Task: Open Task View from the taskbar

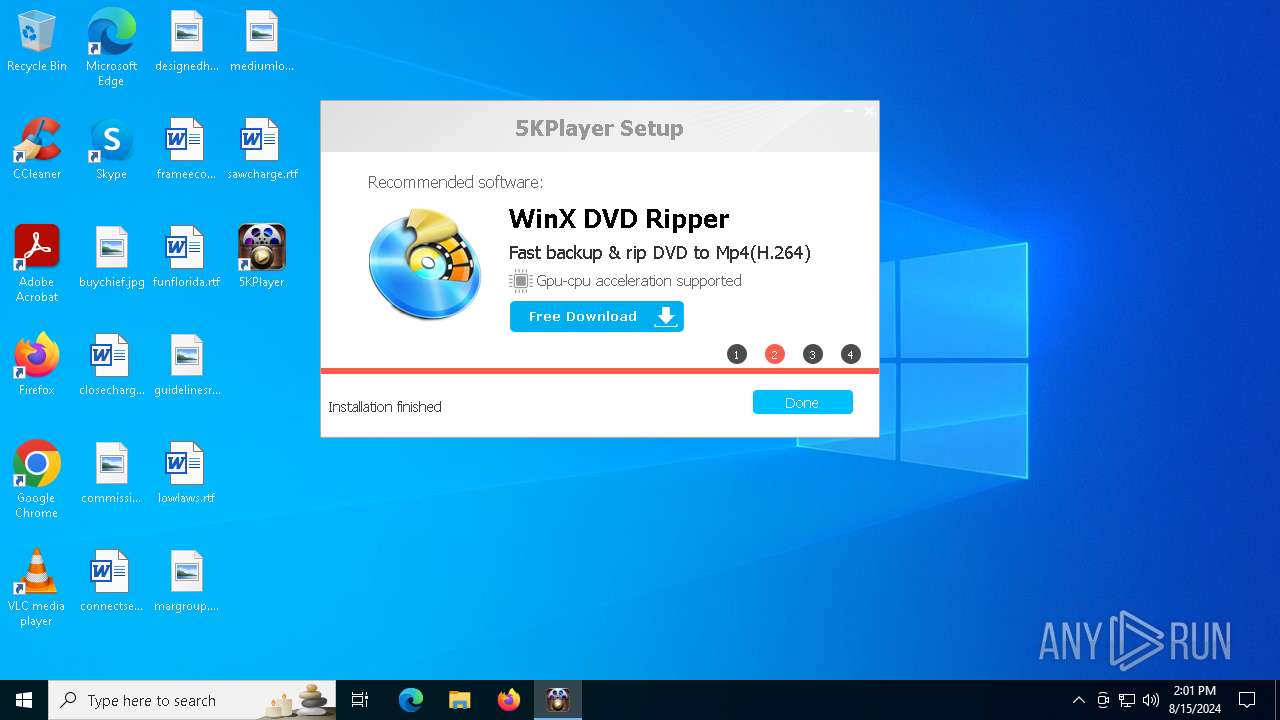Action: pyautogui.click(x=360, y=700)
